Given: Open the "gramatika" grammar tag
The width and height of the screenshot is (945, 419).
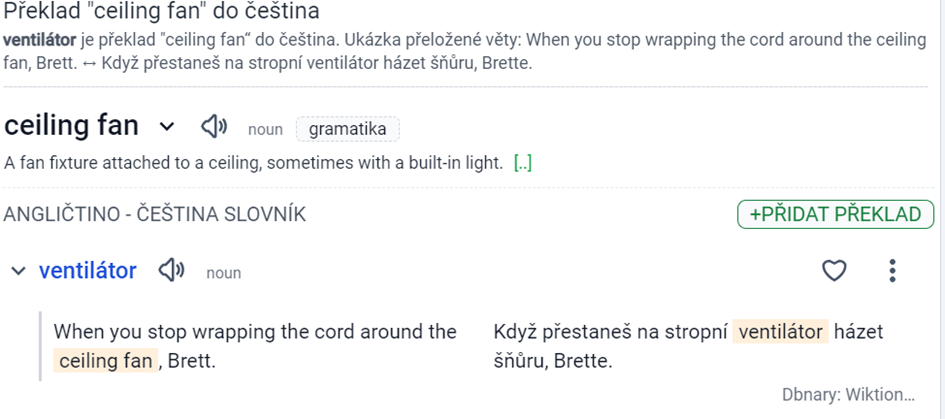Looking at the screenshot, I should coord(347,129).
